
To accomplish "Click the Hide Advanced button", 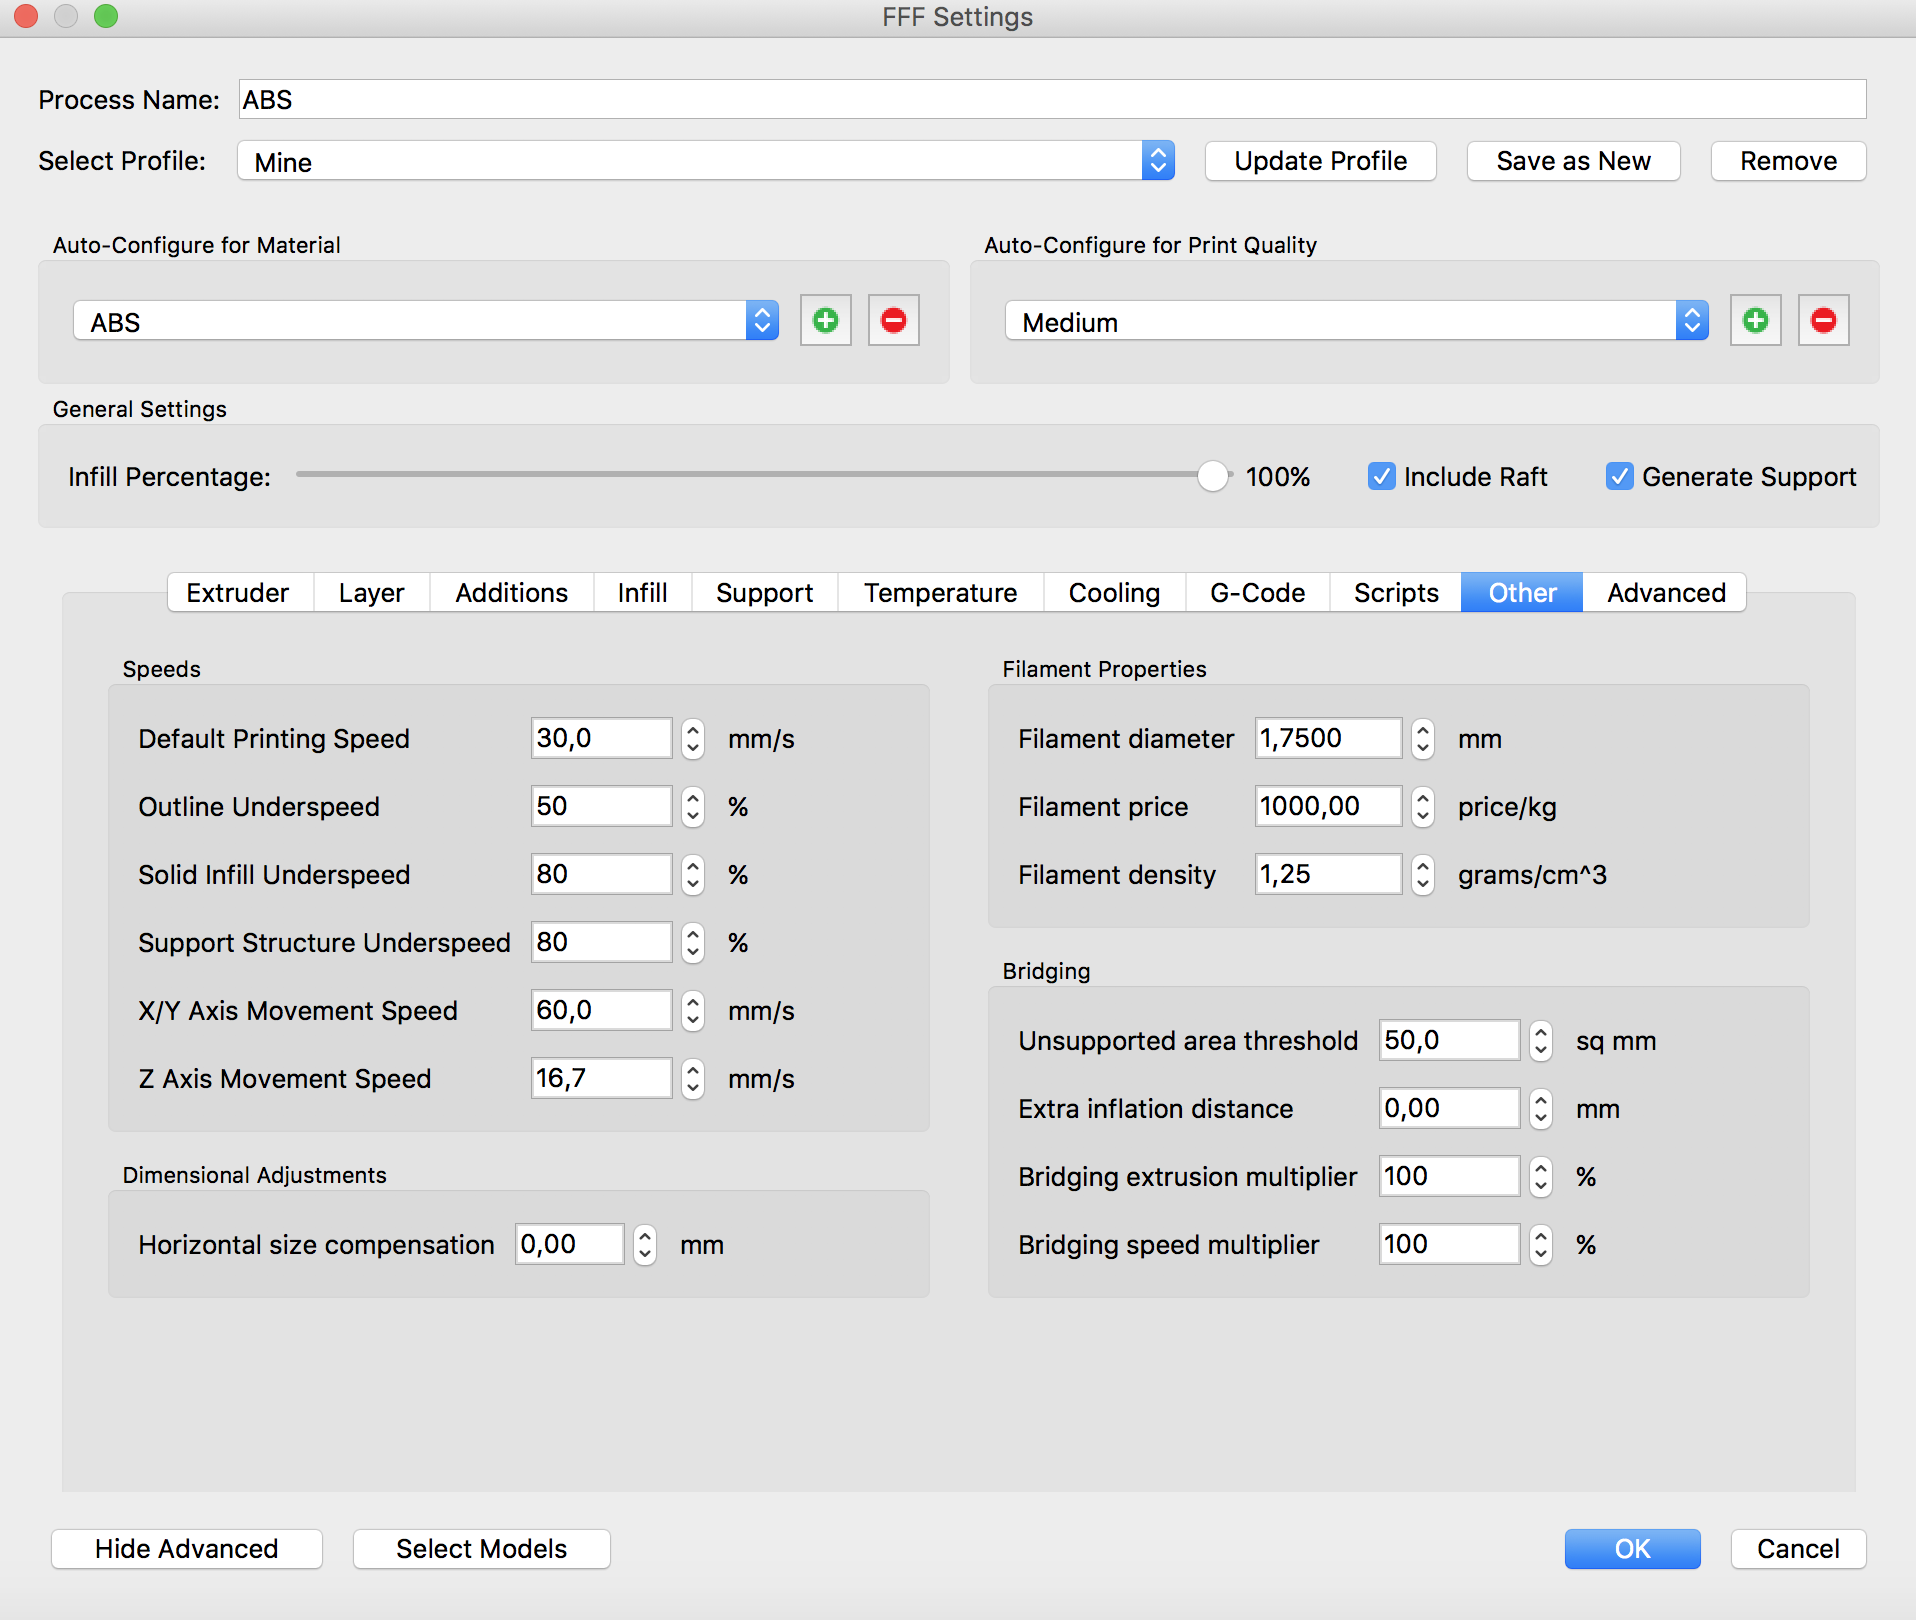I will click(x=187, y=1549).
